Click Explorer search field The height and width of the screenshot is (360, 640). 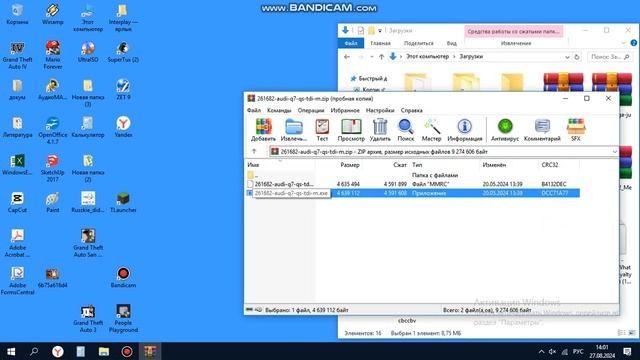(610, 57)
